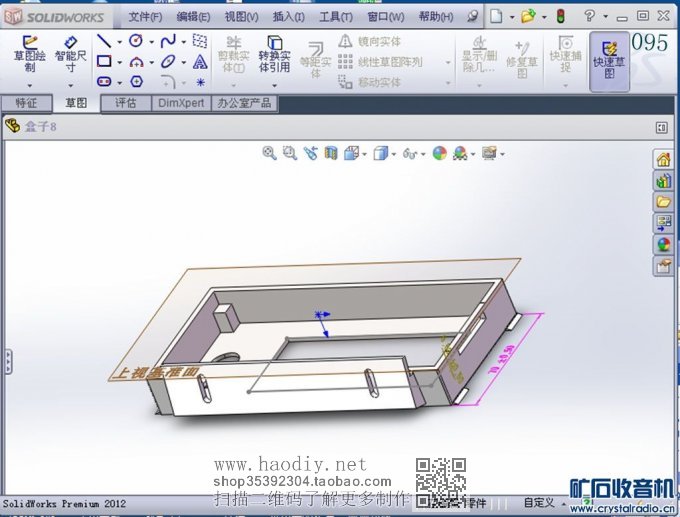Select the Circle sketch tool
Screen dimensions: 680x517
coord(135,41)
